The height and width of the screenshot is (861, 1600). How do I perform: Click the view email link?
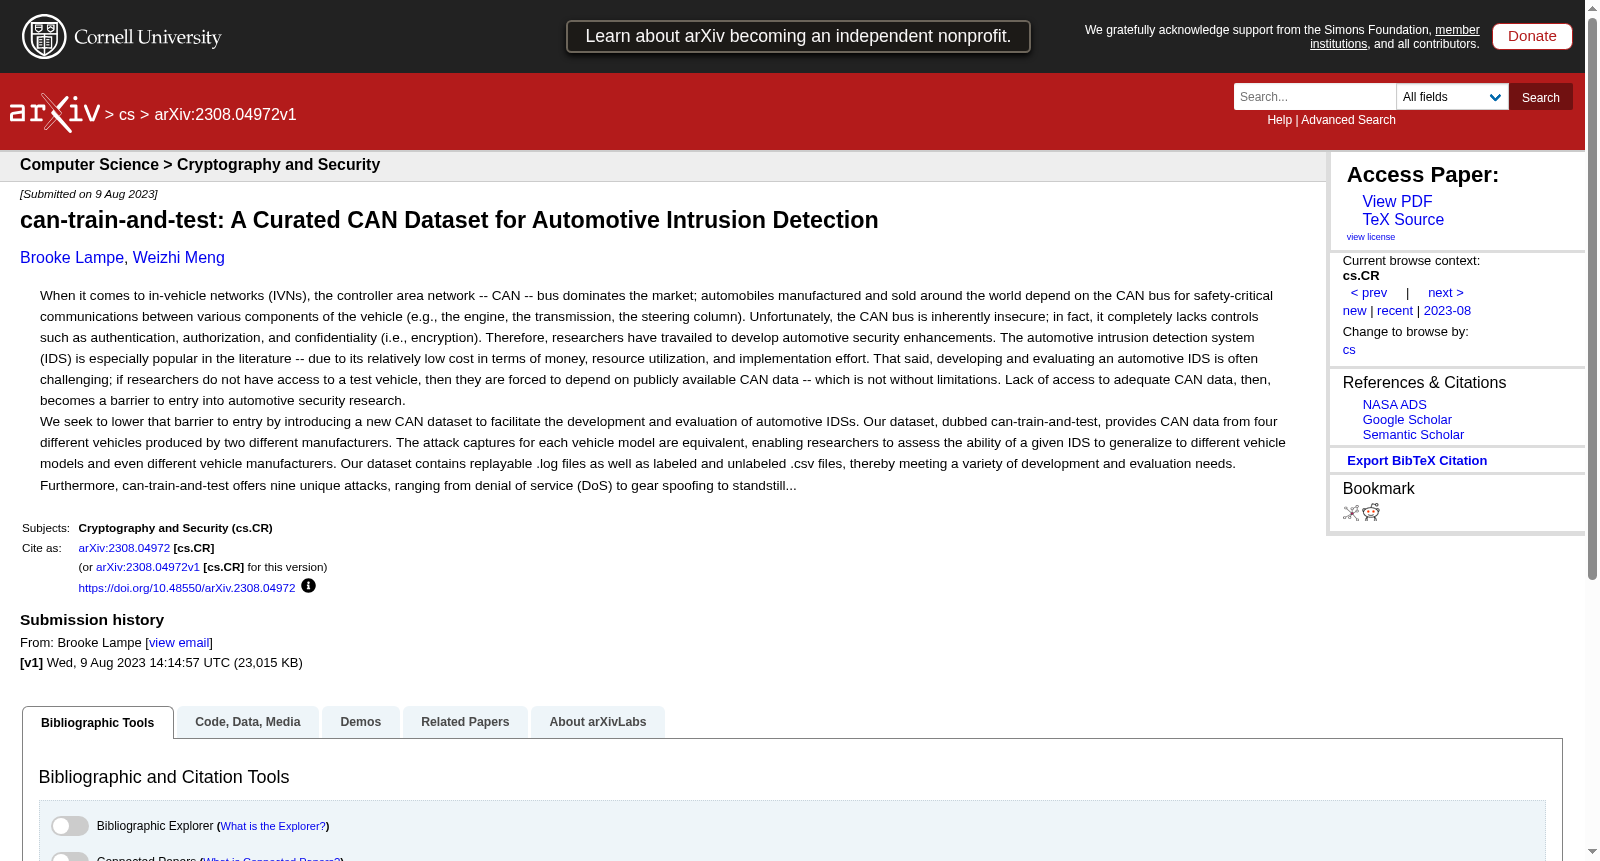coord(179,643)
